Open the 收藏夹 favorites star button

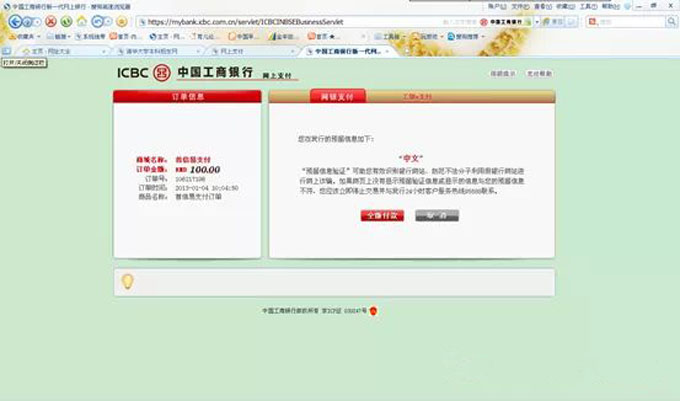tap(24, 36)
